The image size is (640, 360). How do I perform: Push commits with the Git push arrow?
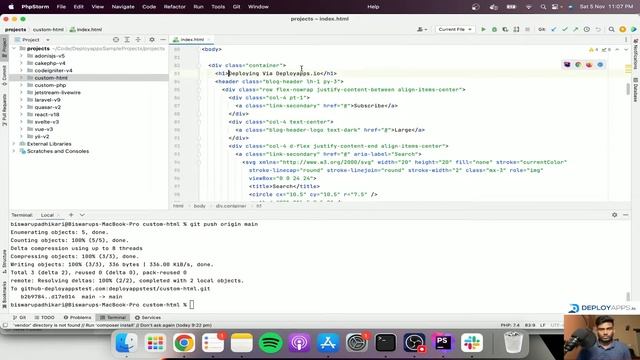(x=576, y=29)
